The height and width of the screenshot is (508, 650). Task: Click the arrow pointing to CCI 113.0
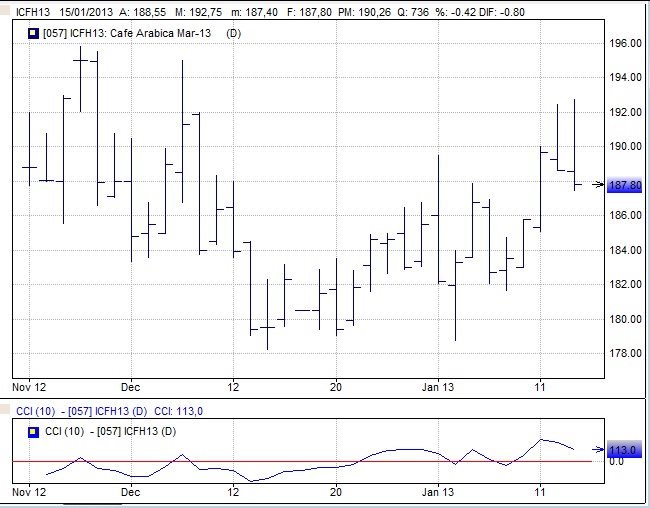597,450
